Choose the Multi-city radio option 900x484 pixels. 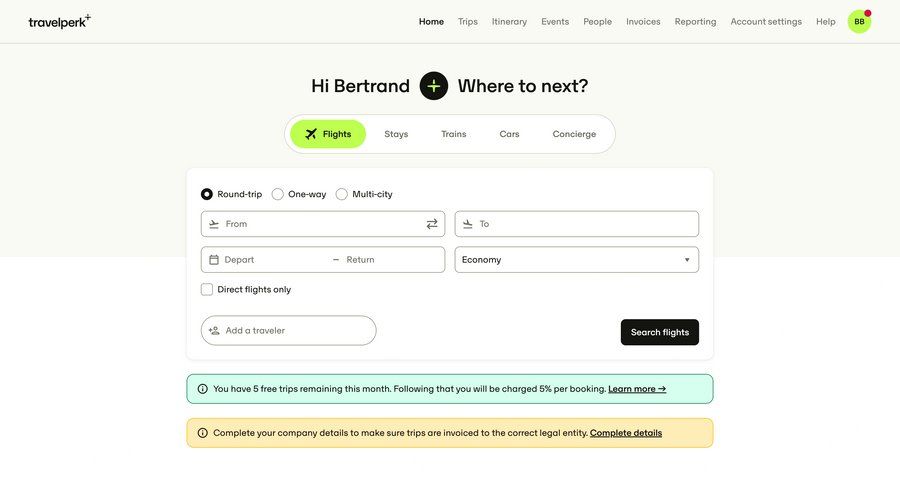tap(342, 194)
